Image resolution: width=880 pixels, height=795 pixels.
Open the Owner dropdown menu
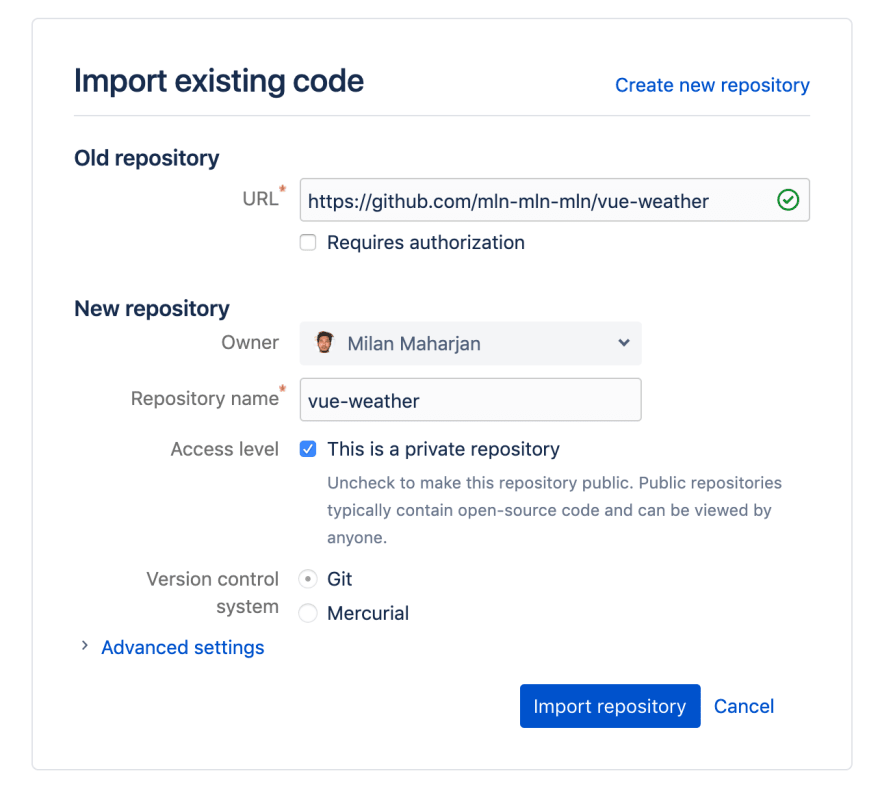470,343
